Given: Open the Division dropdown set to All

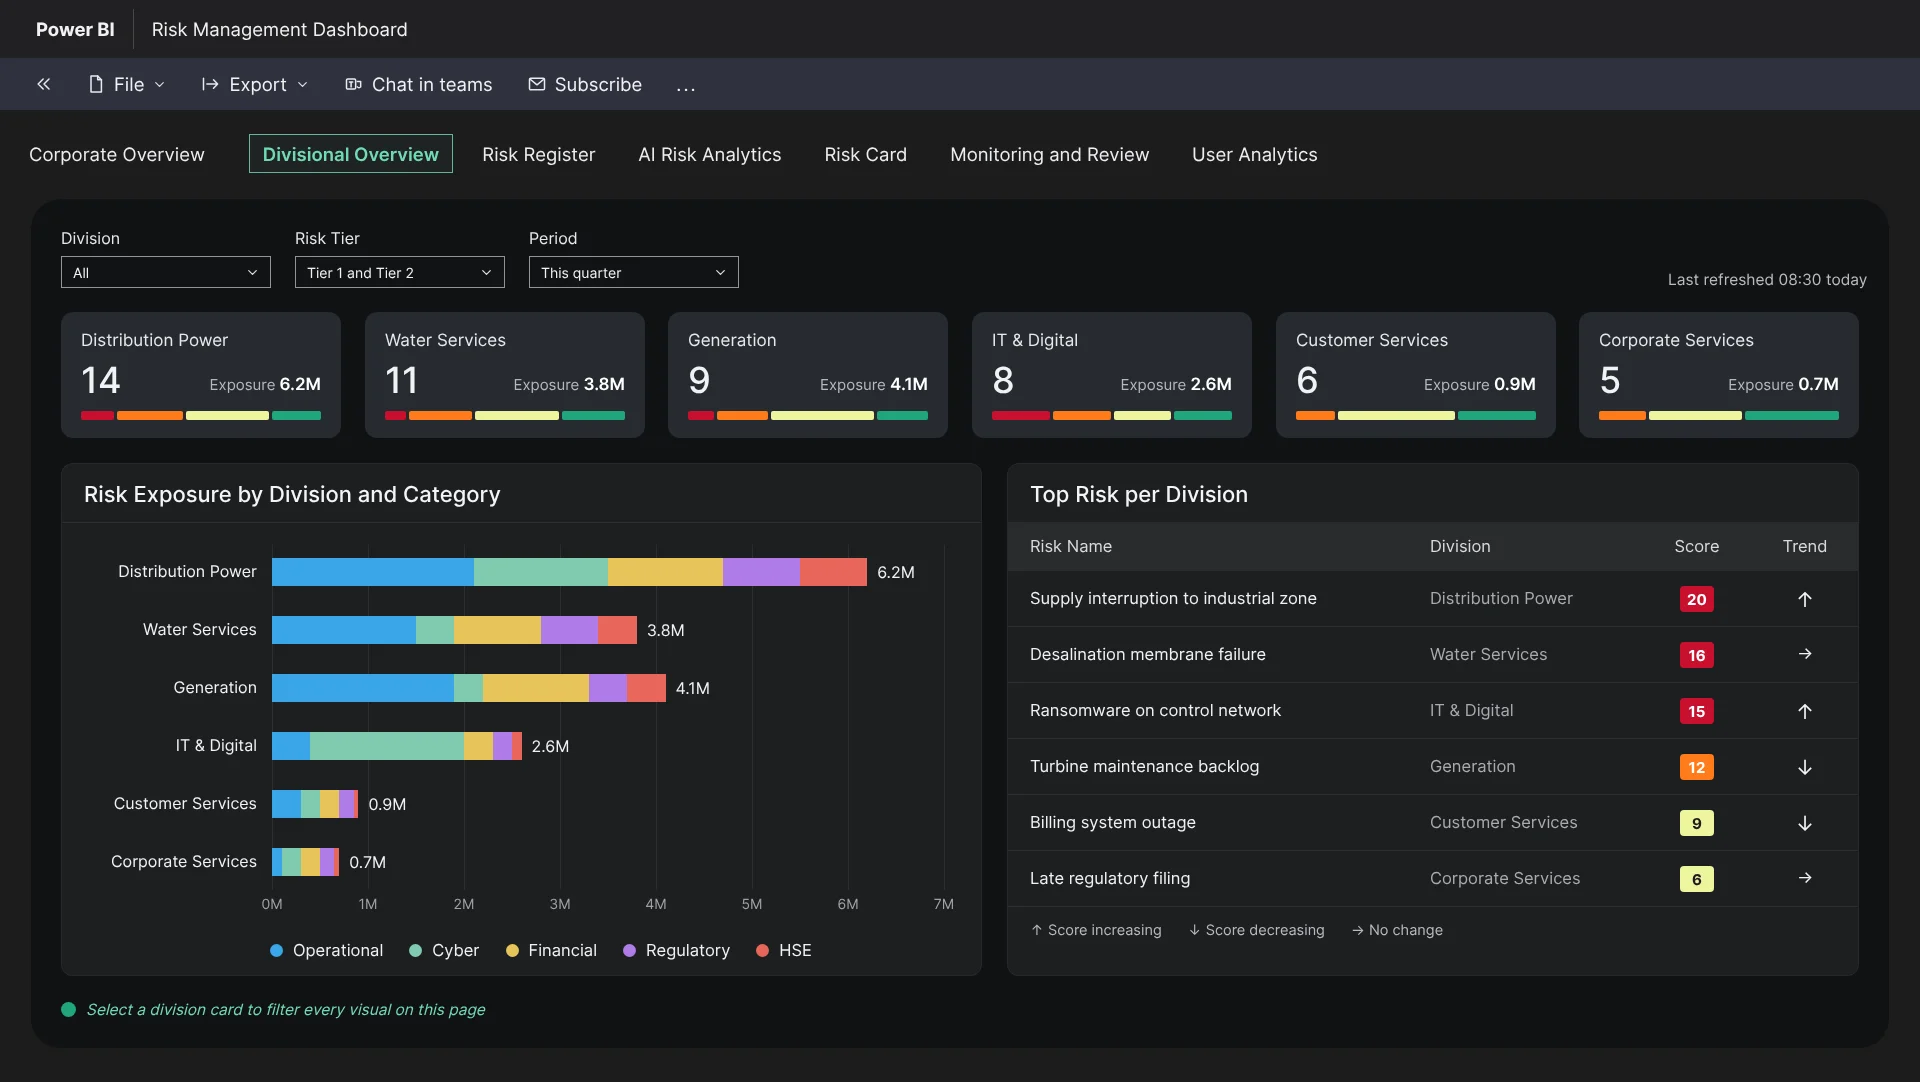Looking at the screenshot, I should [166, 273].
